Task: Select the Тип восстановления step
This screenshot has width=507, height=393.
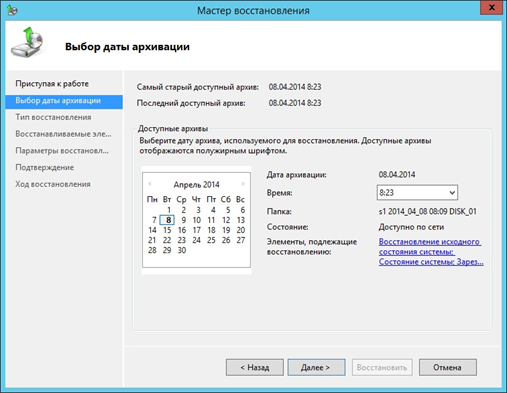Action: tap(53, 117)
